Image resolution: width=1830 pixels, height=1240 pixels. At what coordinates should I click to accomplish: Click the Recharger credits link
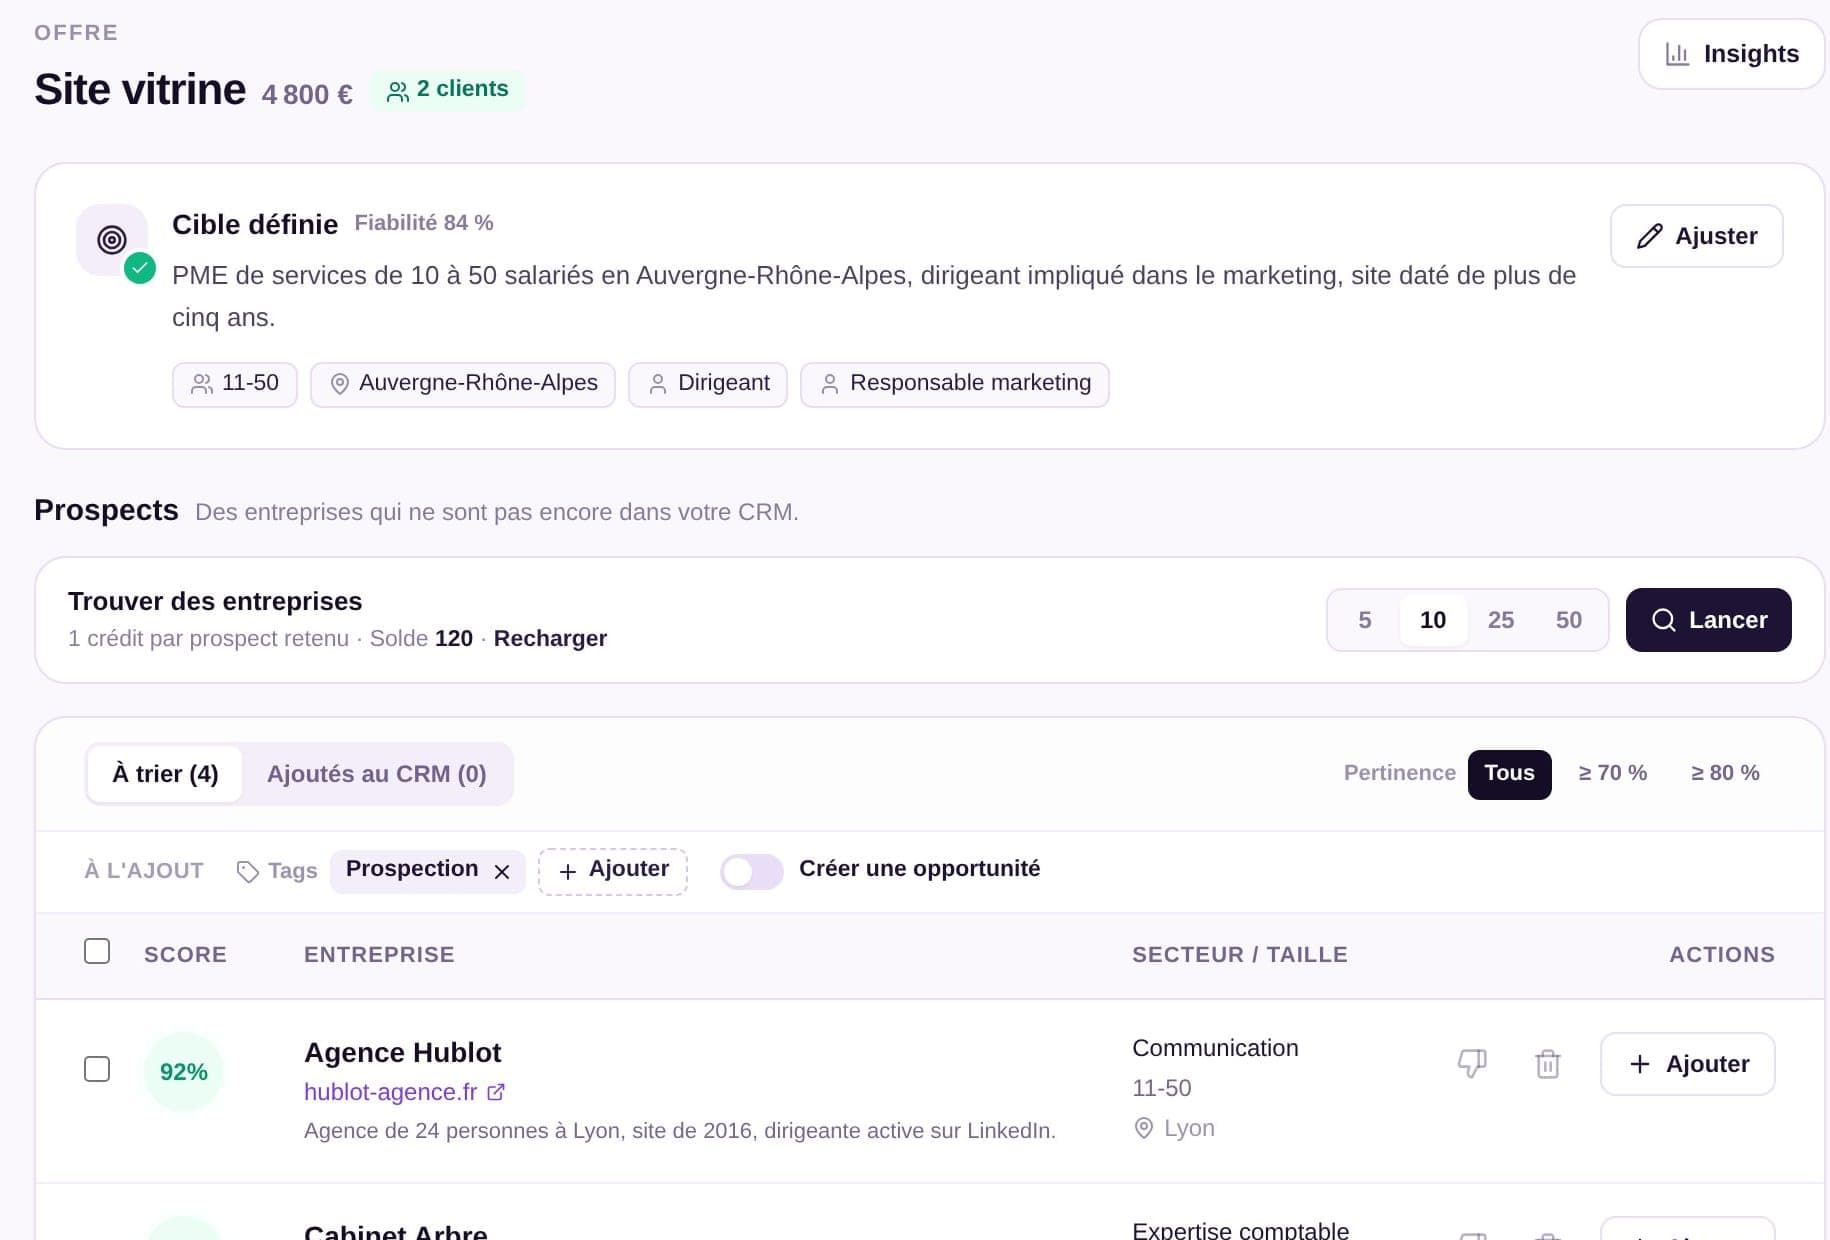550,638
